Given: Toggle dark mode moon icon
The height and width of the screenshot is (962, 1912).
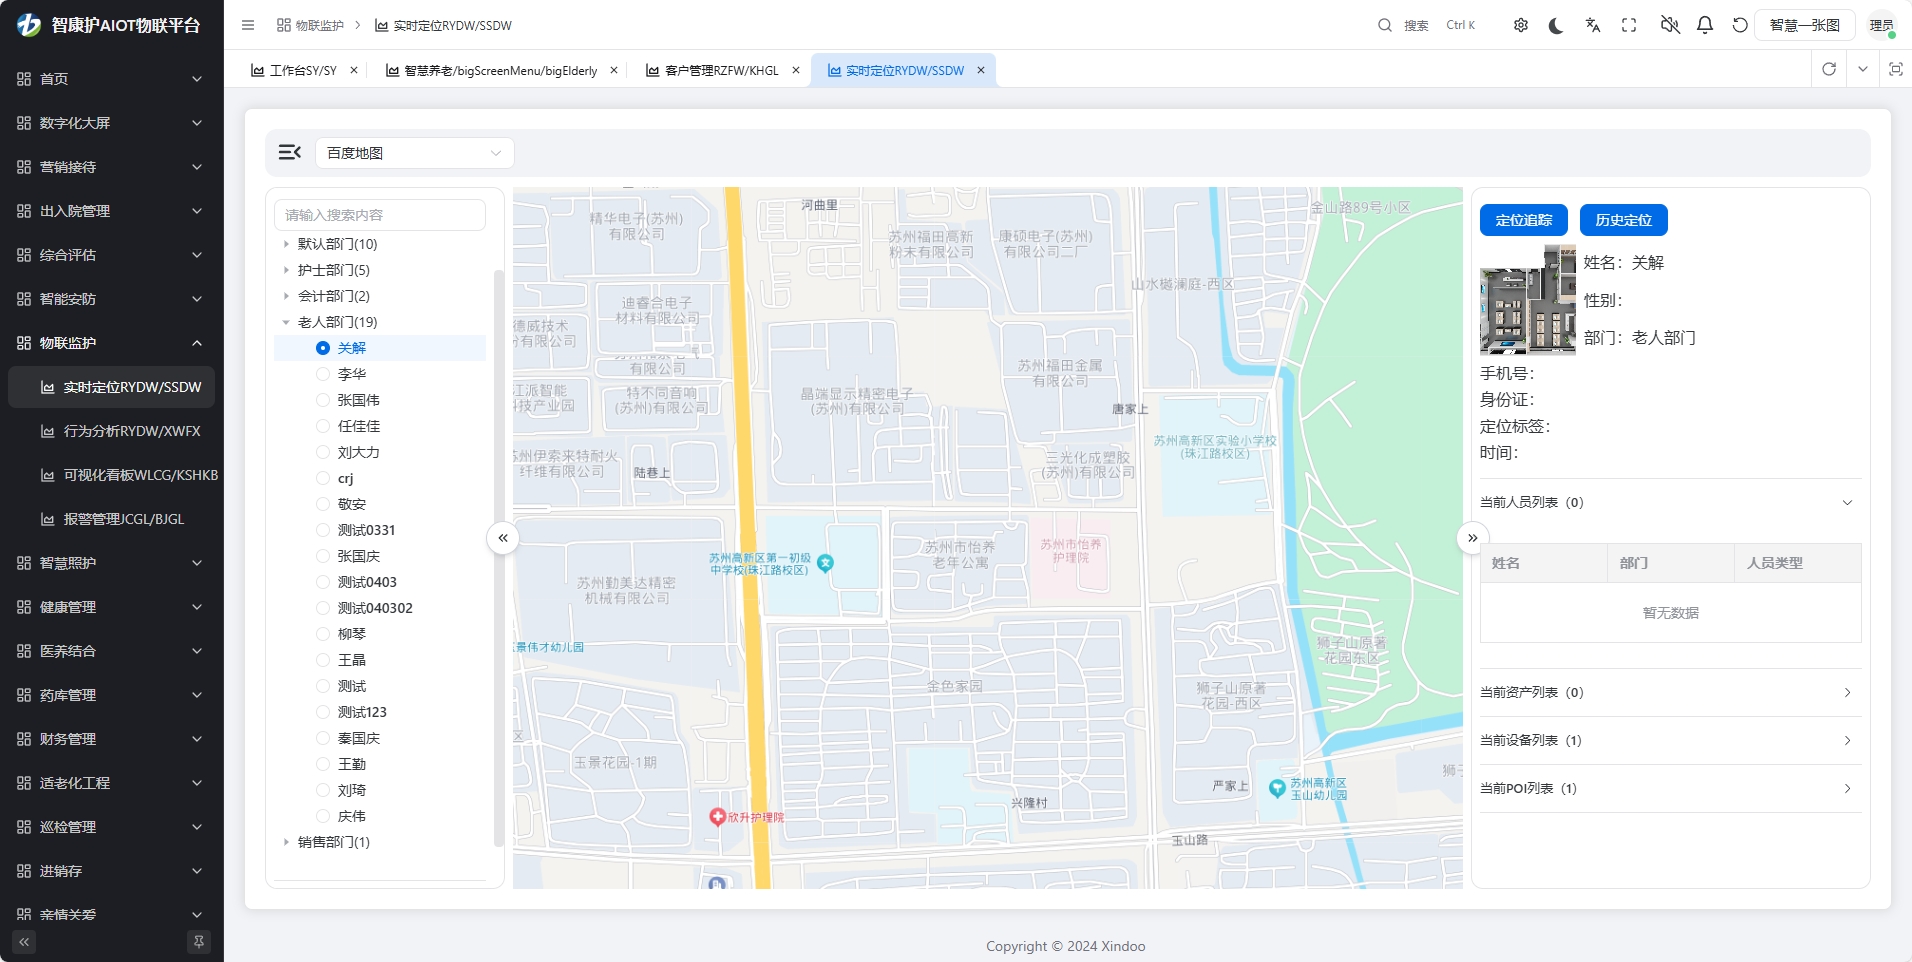Looking at the screenshot, I should pyautogui.click(x=1556, y=26).
